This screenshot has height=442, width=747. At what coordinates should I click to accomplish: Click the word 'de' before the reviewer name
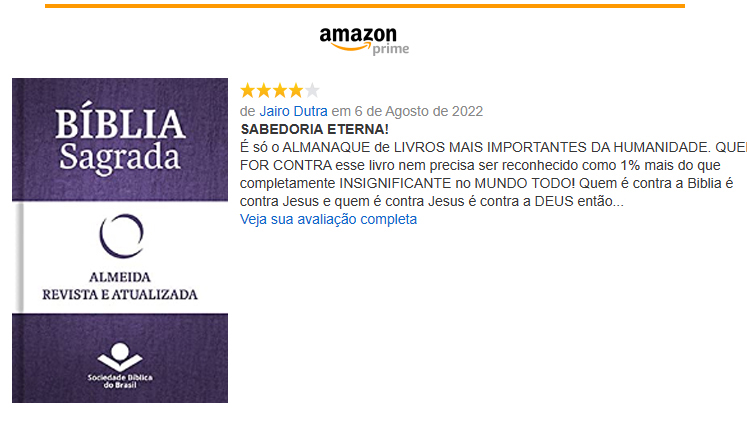pos(247,111)
